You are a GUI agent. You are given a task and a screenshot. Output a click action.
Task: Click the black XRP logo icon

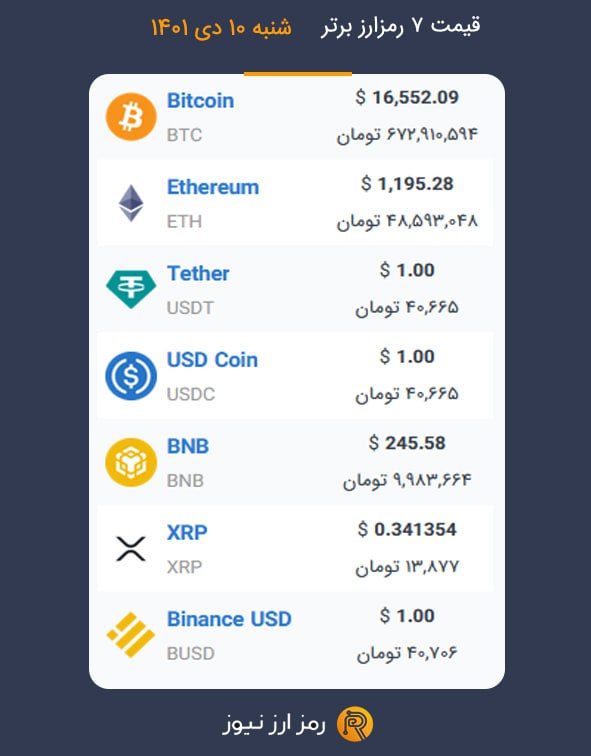131,549
